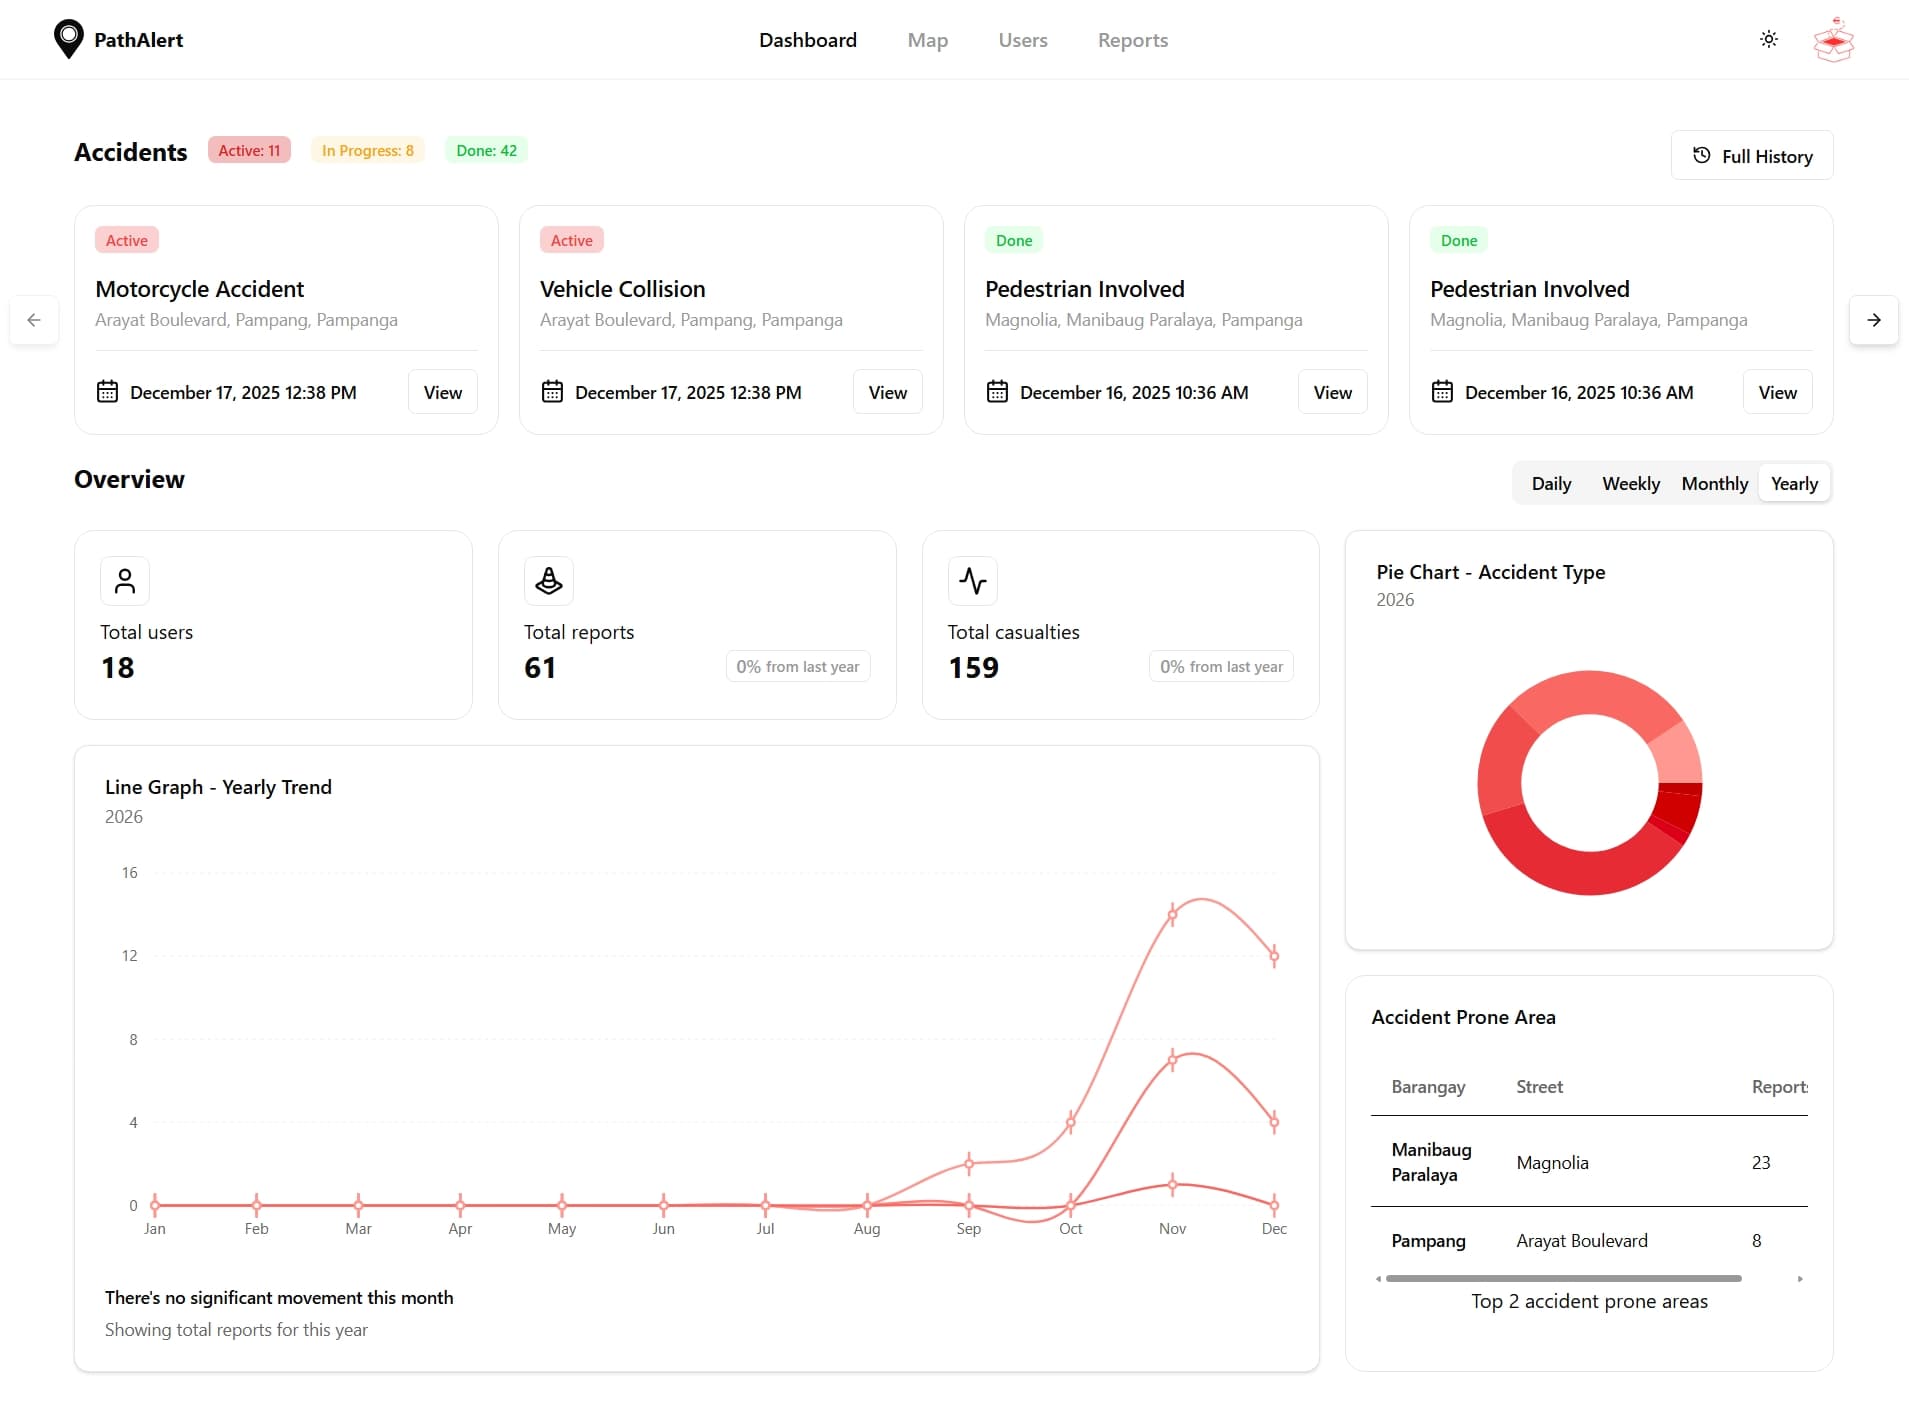Show previous accident cards with left arrow
The image size is (1909, 1422).
34,320
